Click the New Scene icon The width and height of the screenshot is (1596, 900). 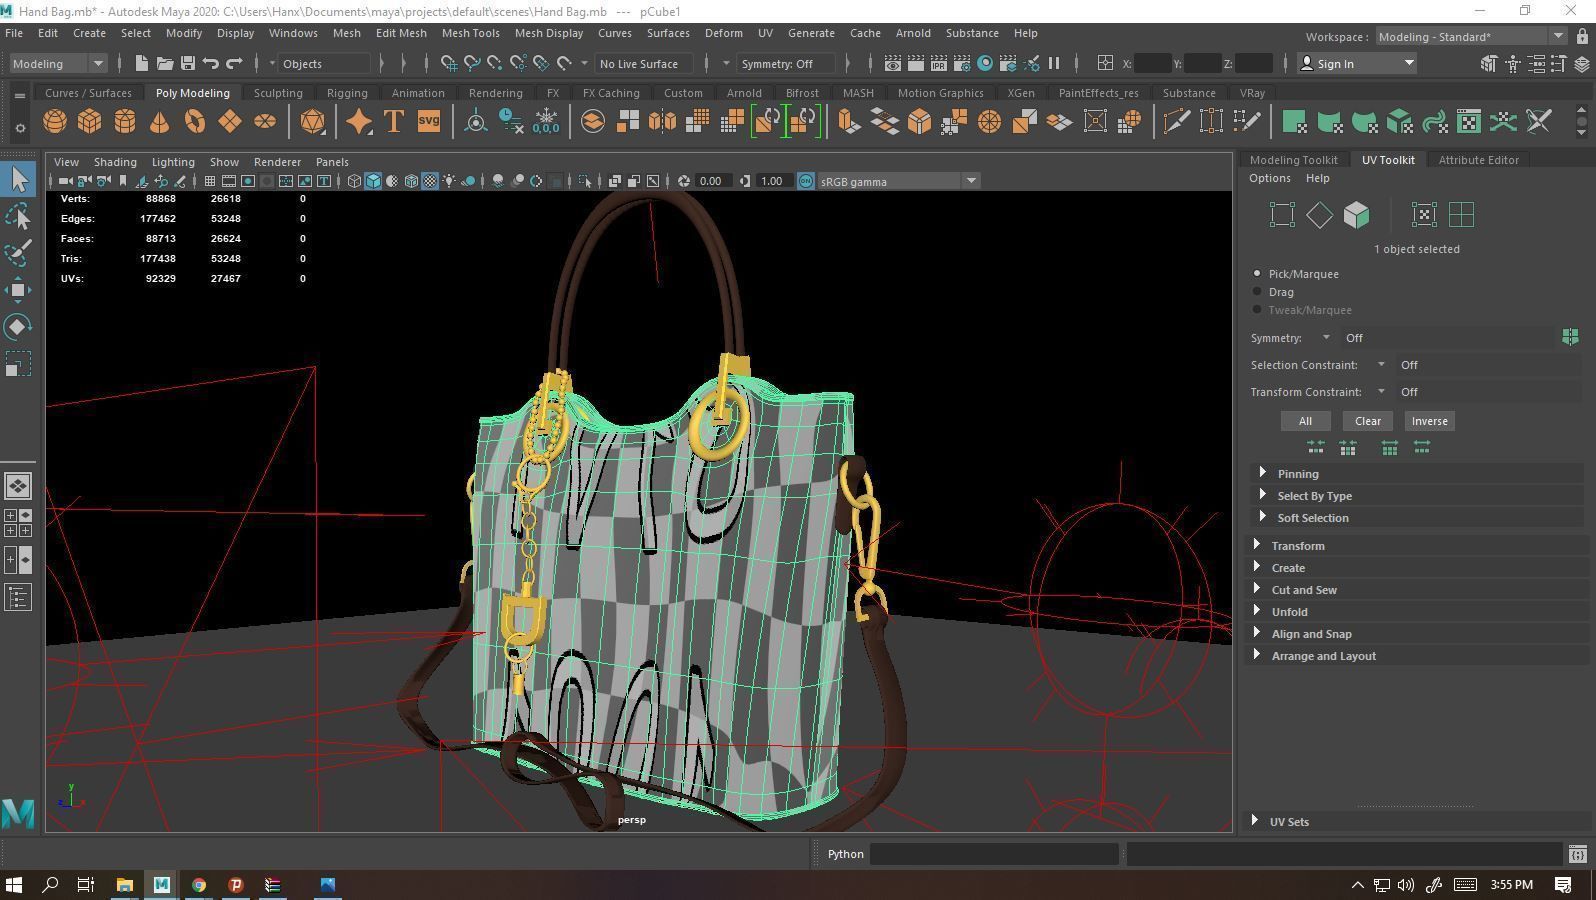point(141,63)
